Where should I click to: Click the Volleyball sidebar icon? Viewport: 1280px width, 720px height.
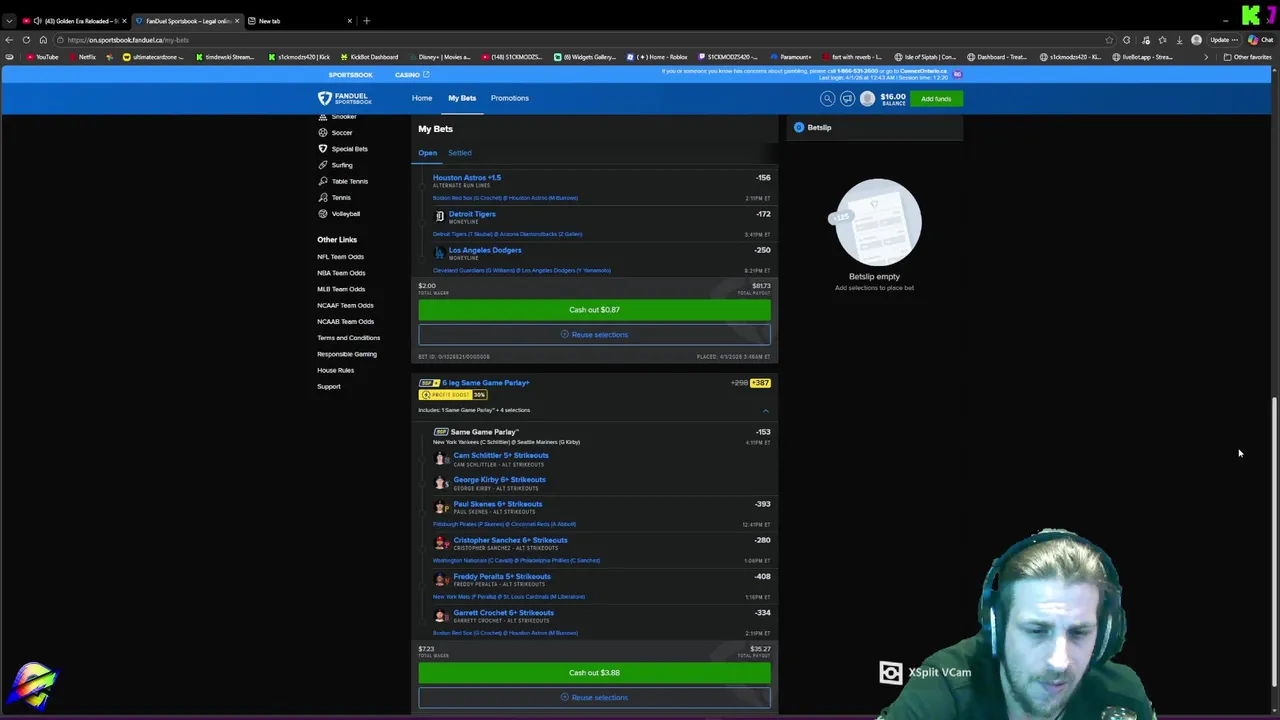click(322, 213)
